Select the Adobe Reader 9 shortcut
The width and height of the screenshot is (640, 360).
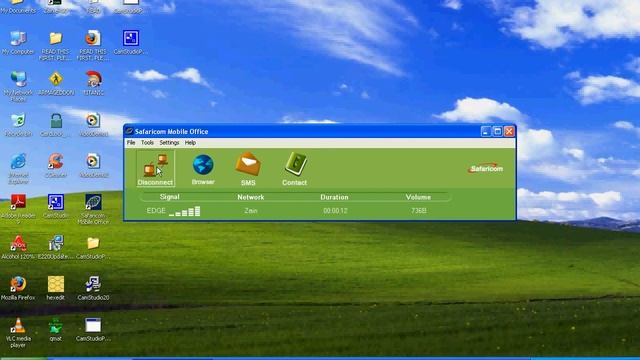pyautogui.click(x=18, y=209)
